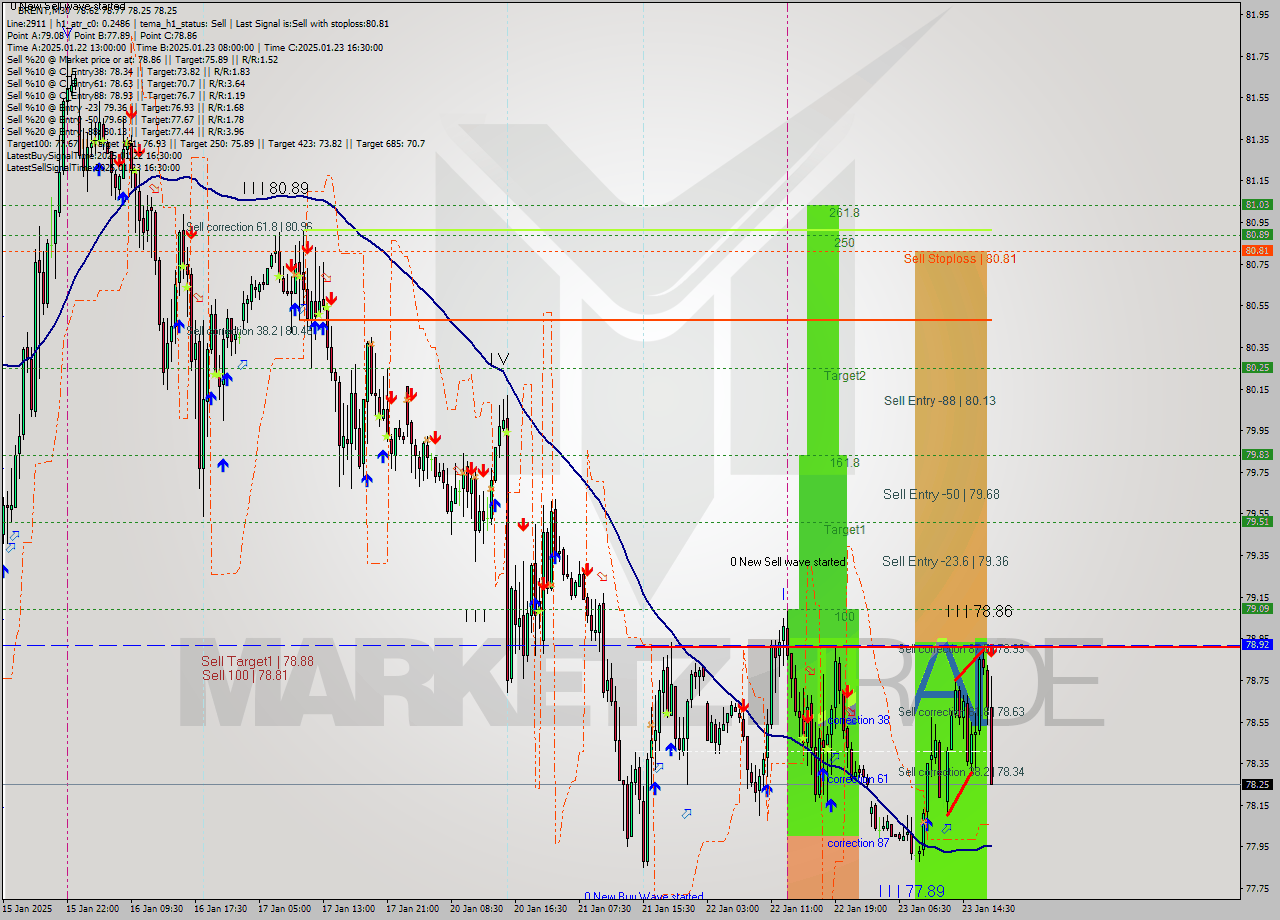Click the 'Sell %10 @ C_Entry61: 78.63' line
The image size is (1280, 920).
[128, 84]
